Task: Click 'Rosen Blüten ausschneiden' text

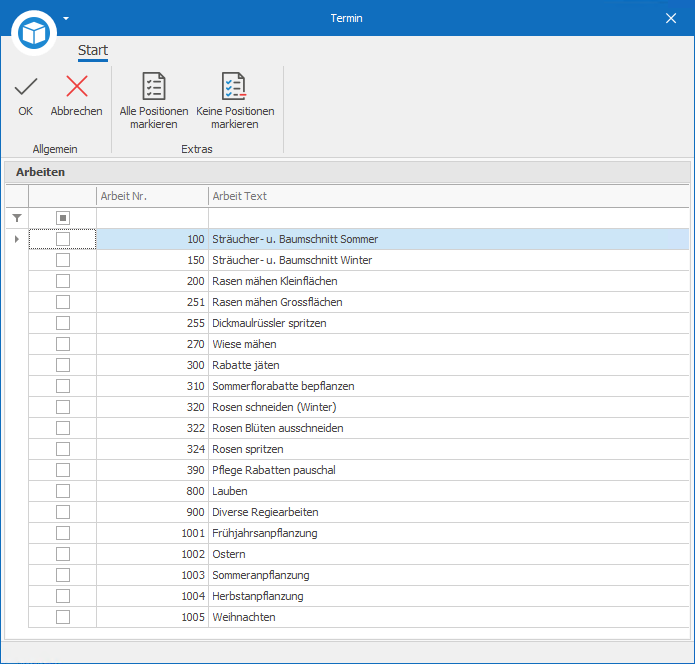Action: (278, 428)
